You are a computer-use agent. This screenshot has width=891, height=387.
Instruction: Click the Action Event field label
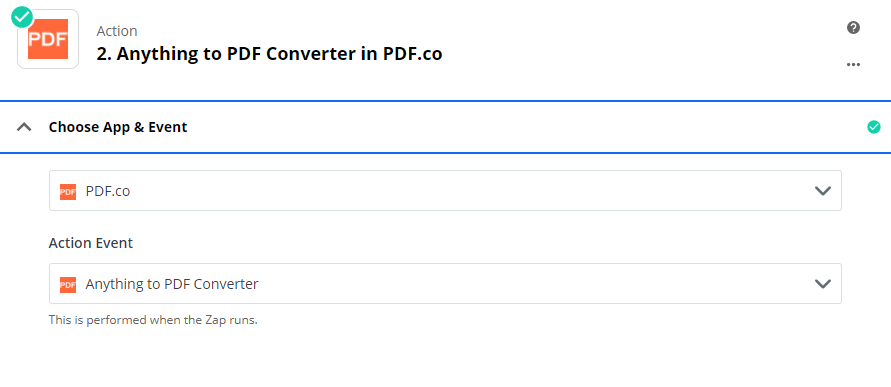[90, 243]
